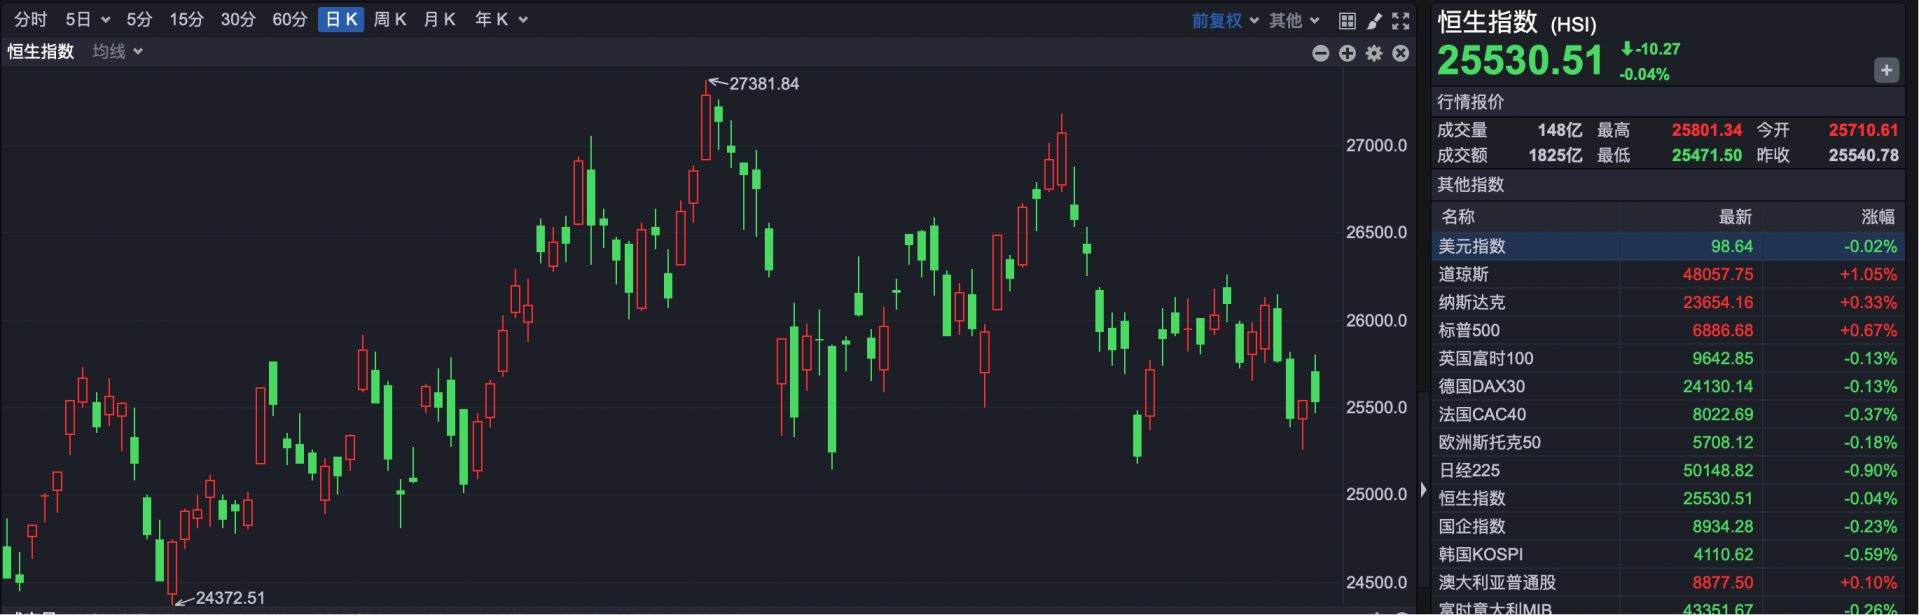This screenshot has height=615, width=1919.
Task: Open the chart grid layout icon
Action: [1347, 20]
